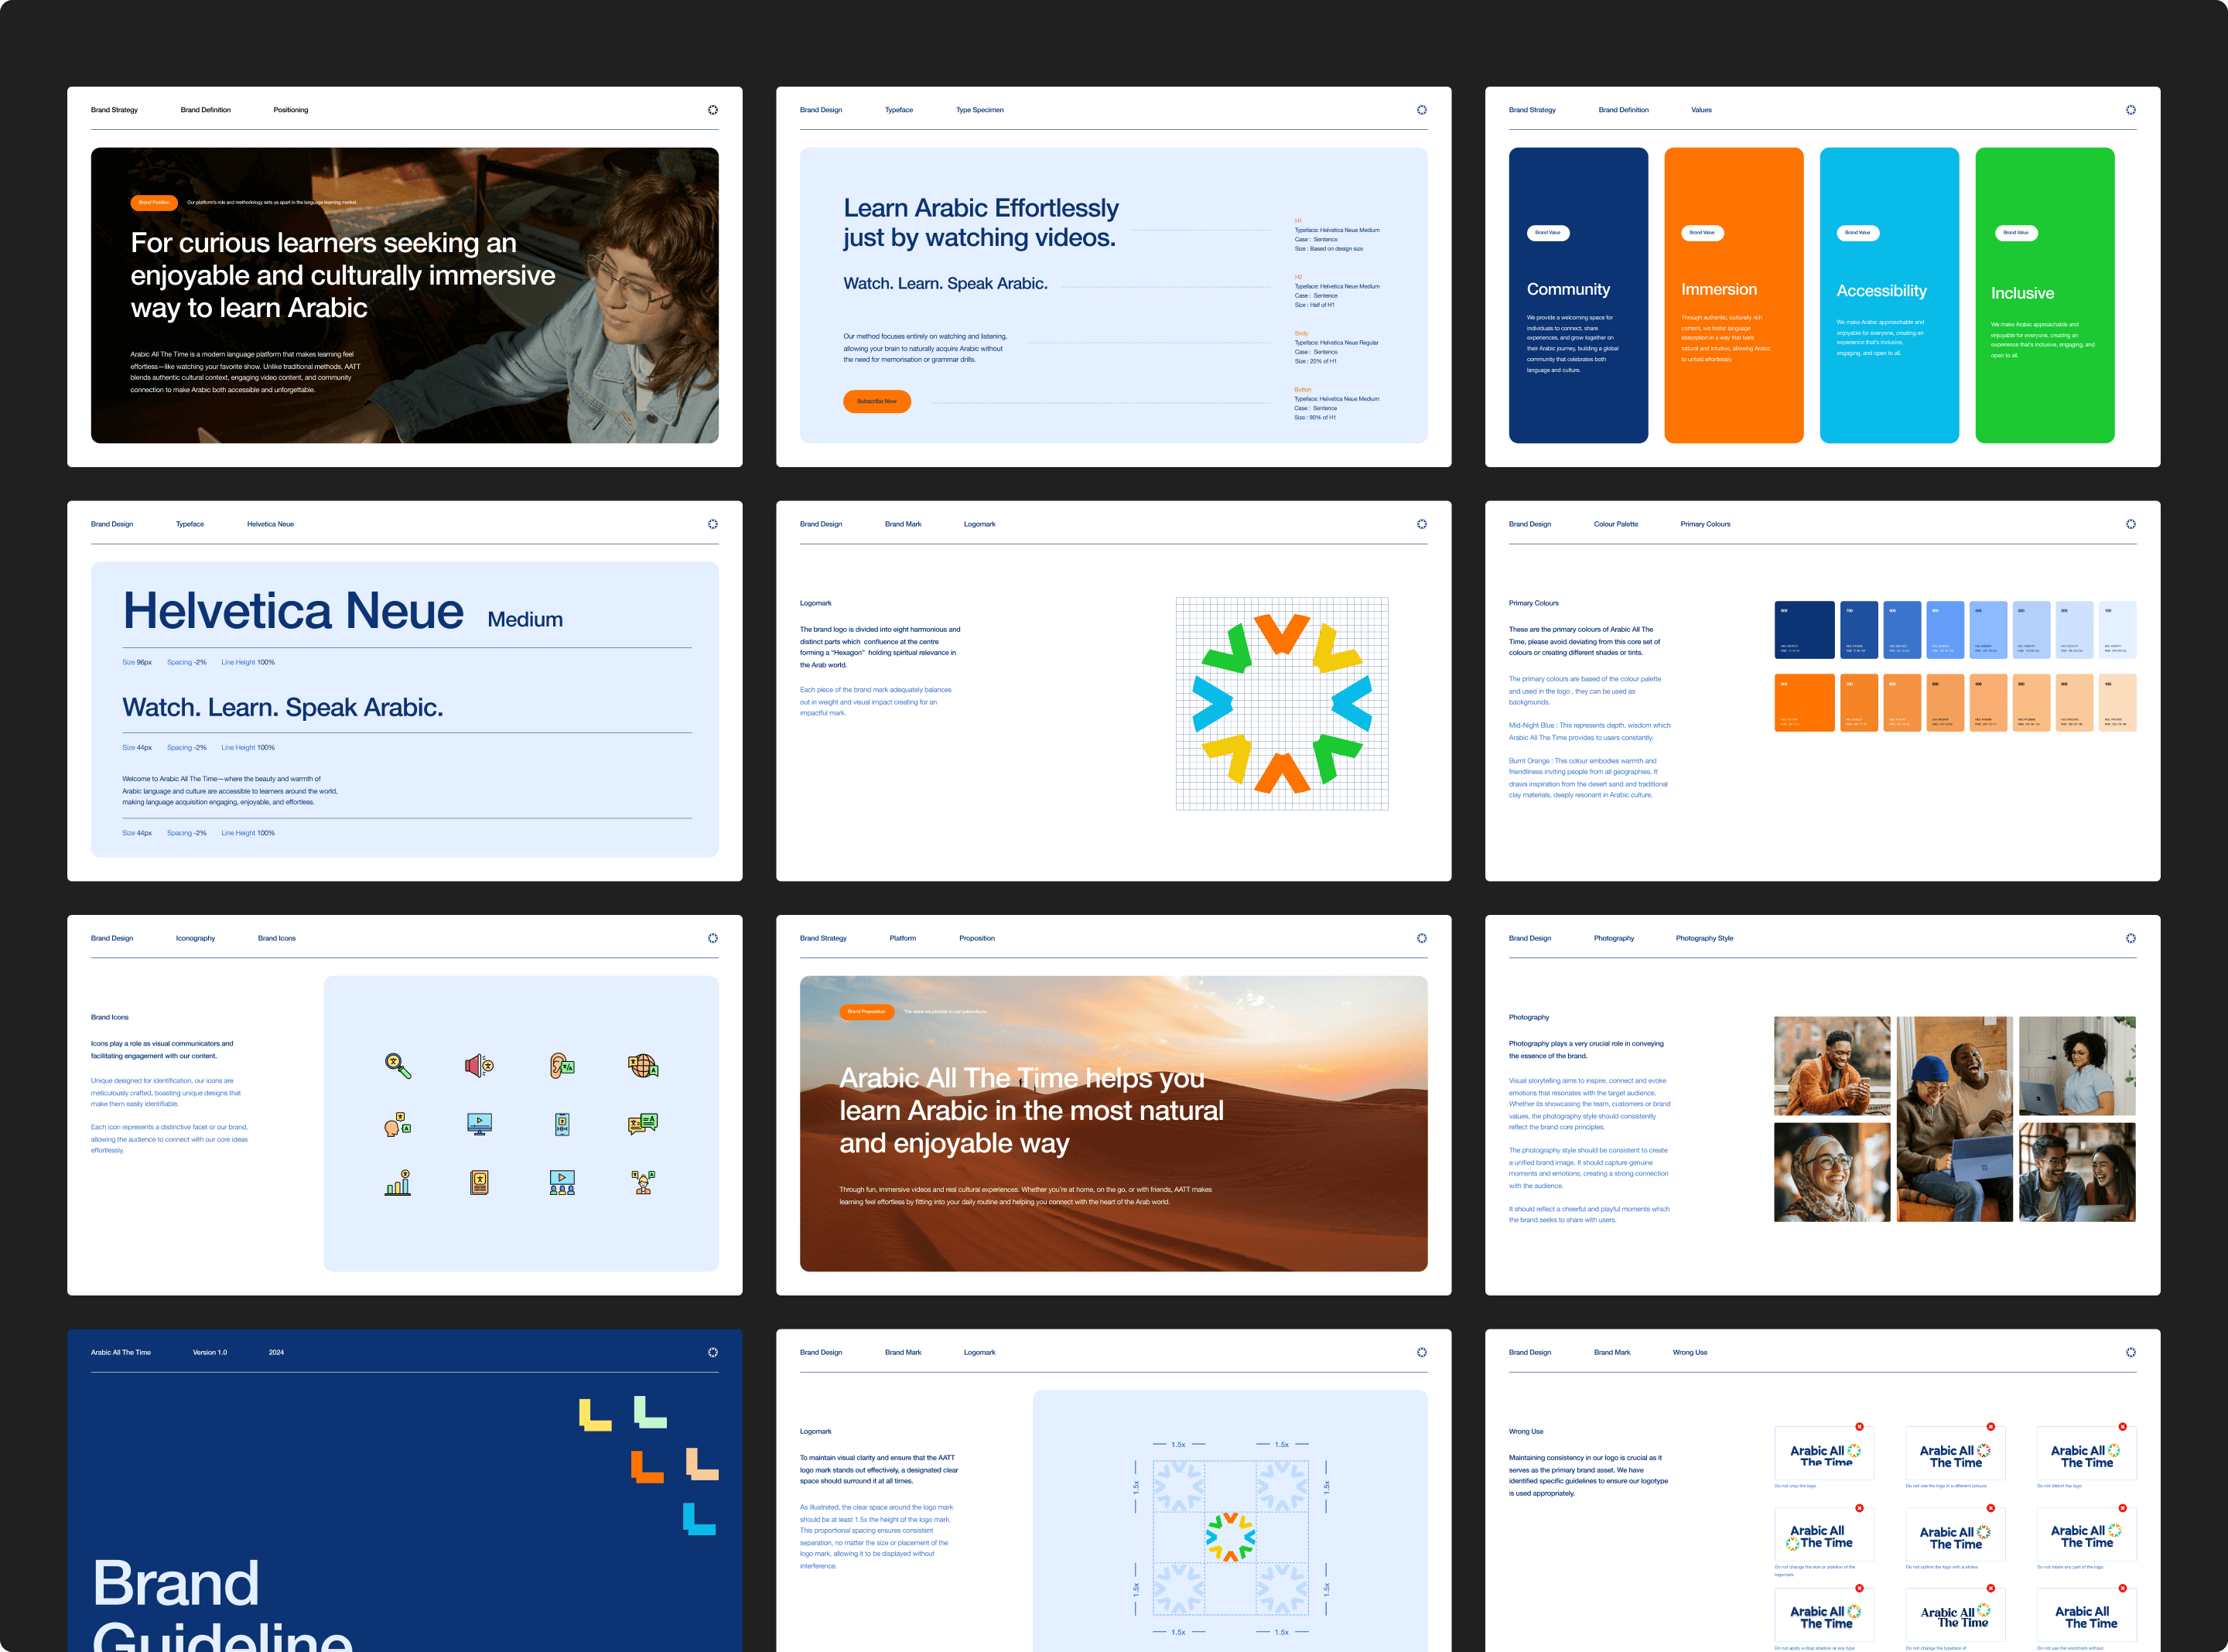The image size is (2228, 1652).
Task: Select the Values header label
Action: (1701, 110)
